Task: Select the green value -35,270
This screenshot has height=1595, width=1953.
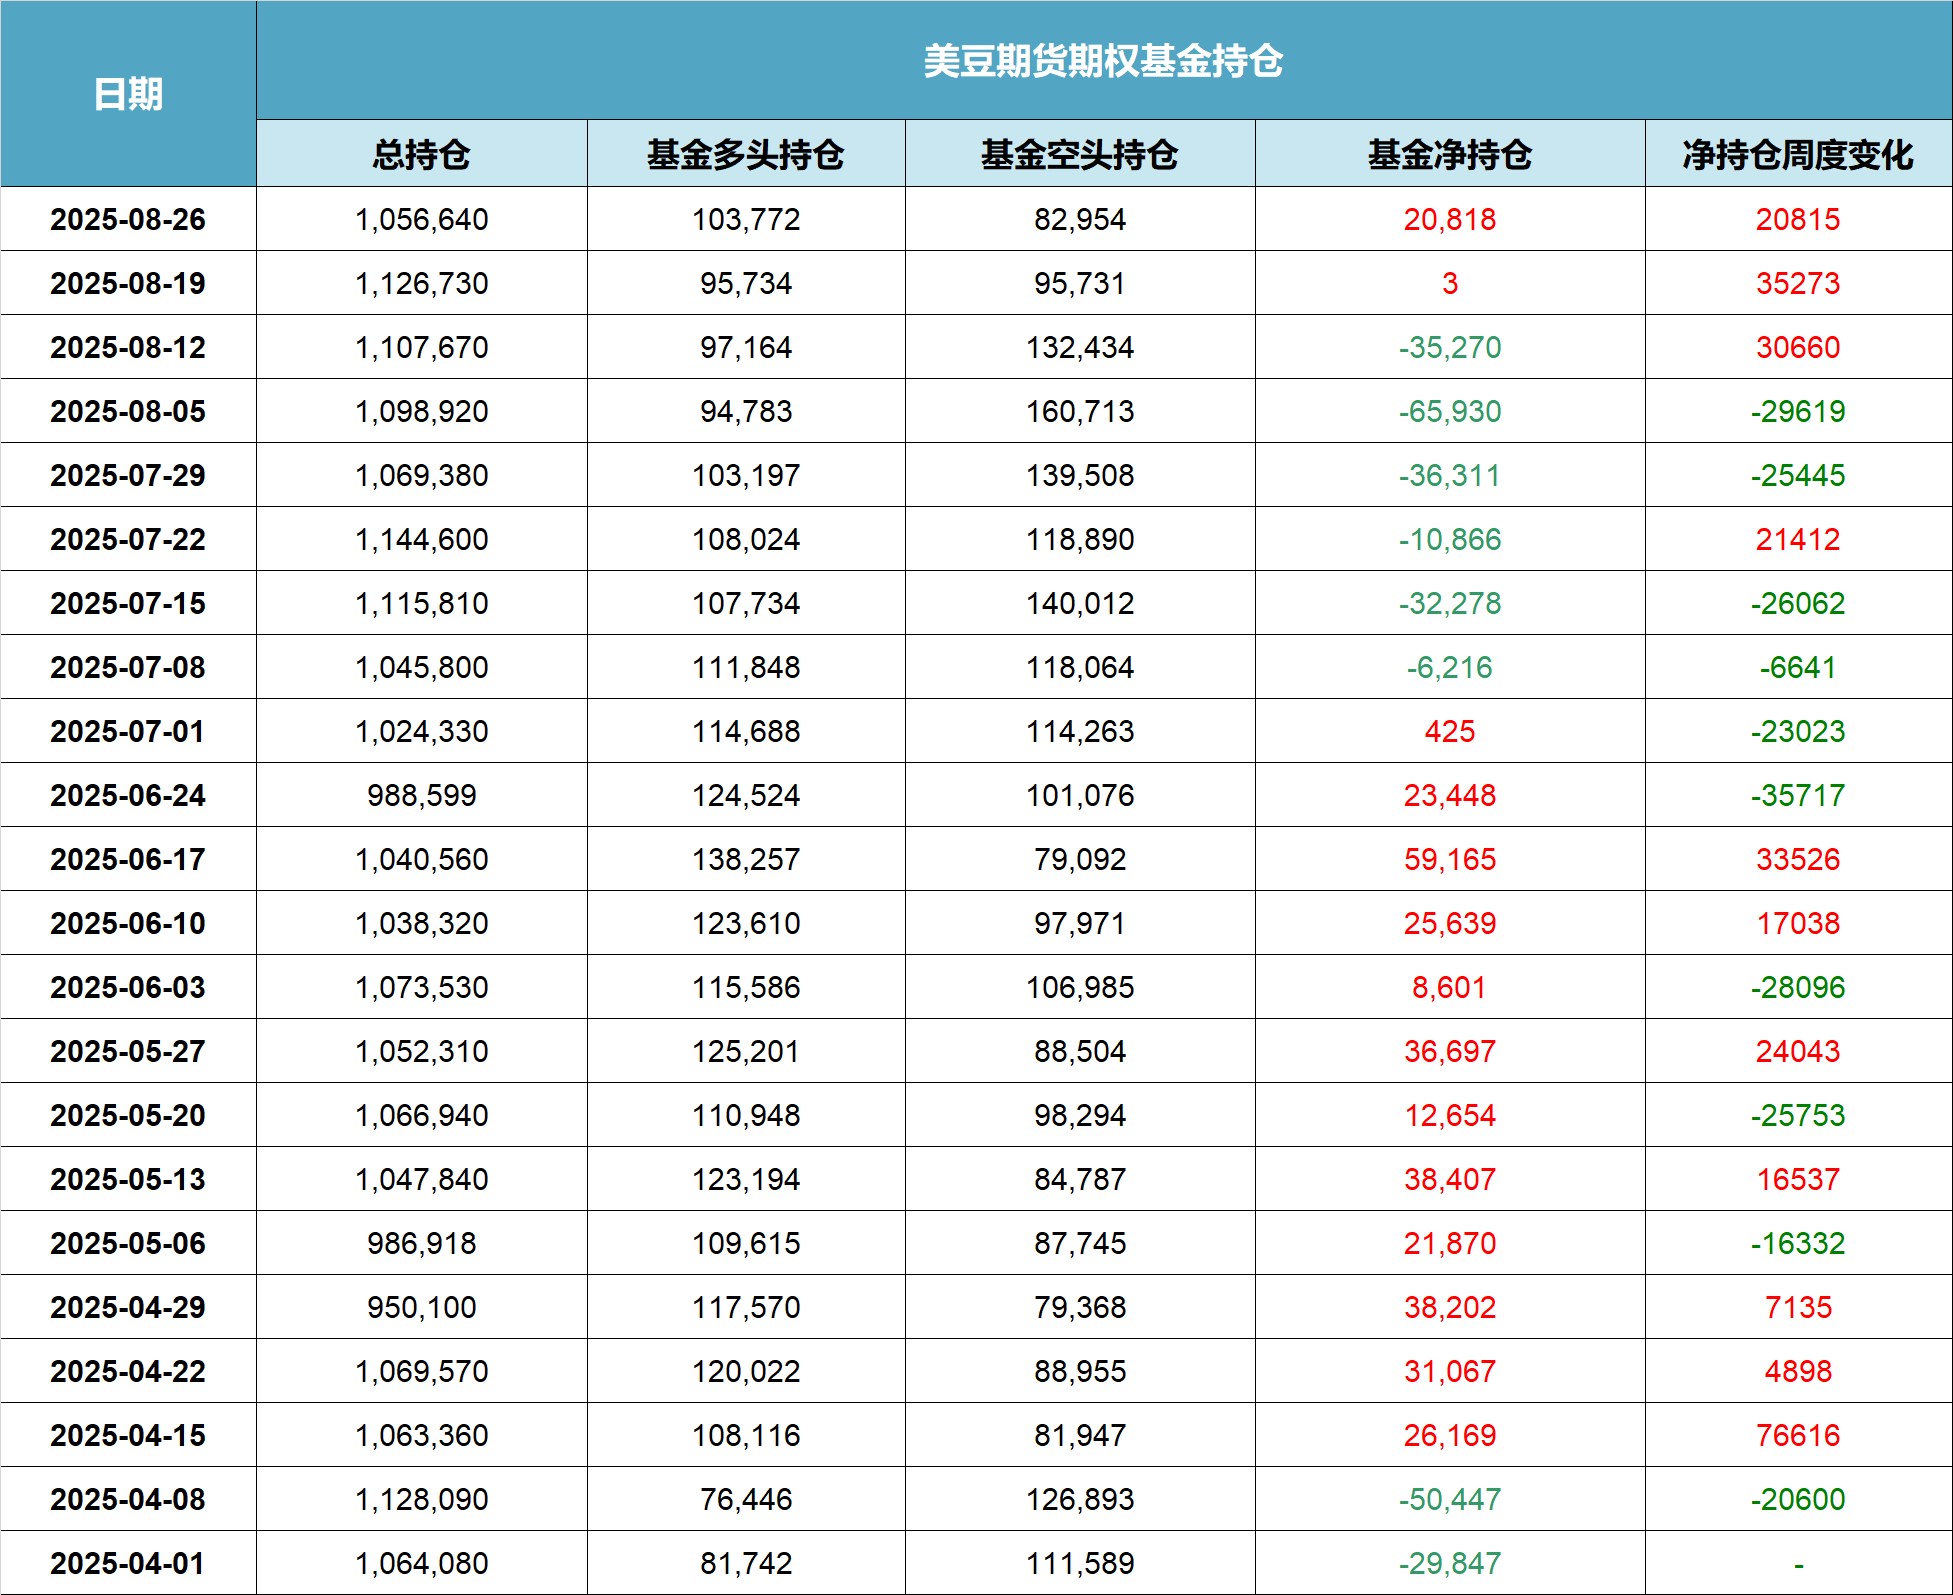Action: (x=1449, y=347)
